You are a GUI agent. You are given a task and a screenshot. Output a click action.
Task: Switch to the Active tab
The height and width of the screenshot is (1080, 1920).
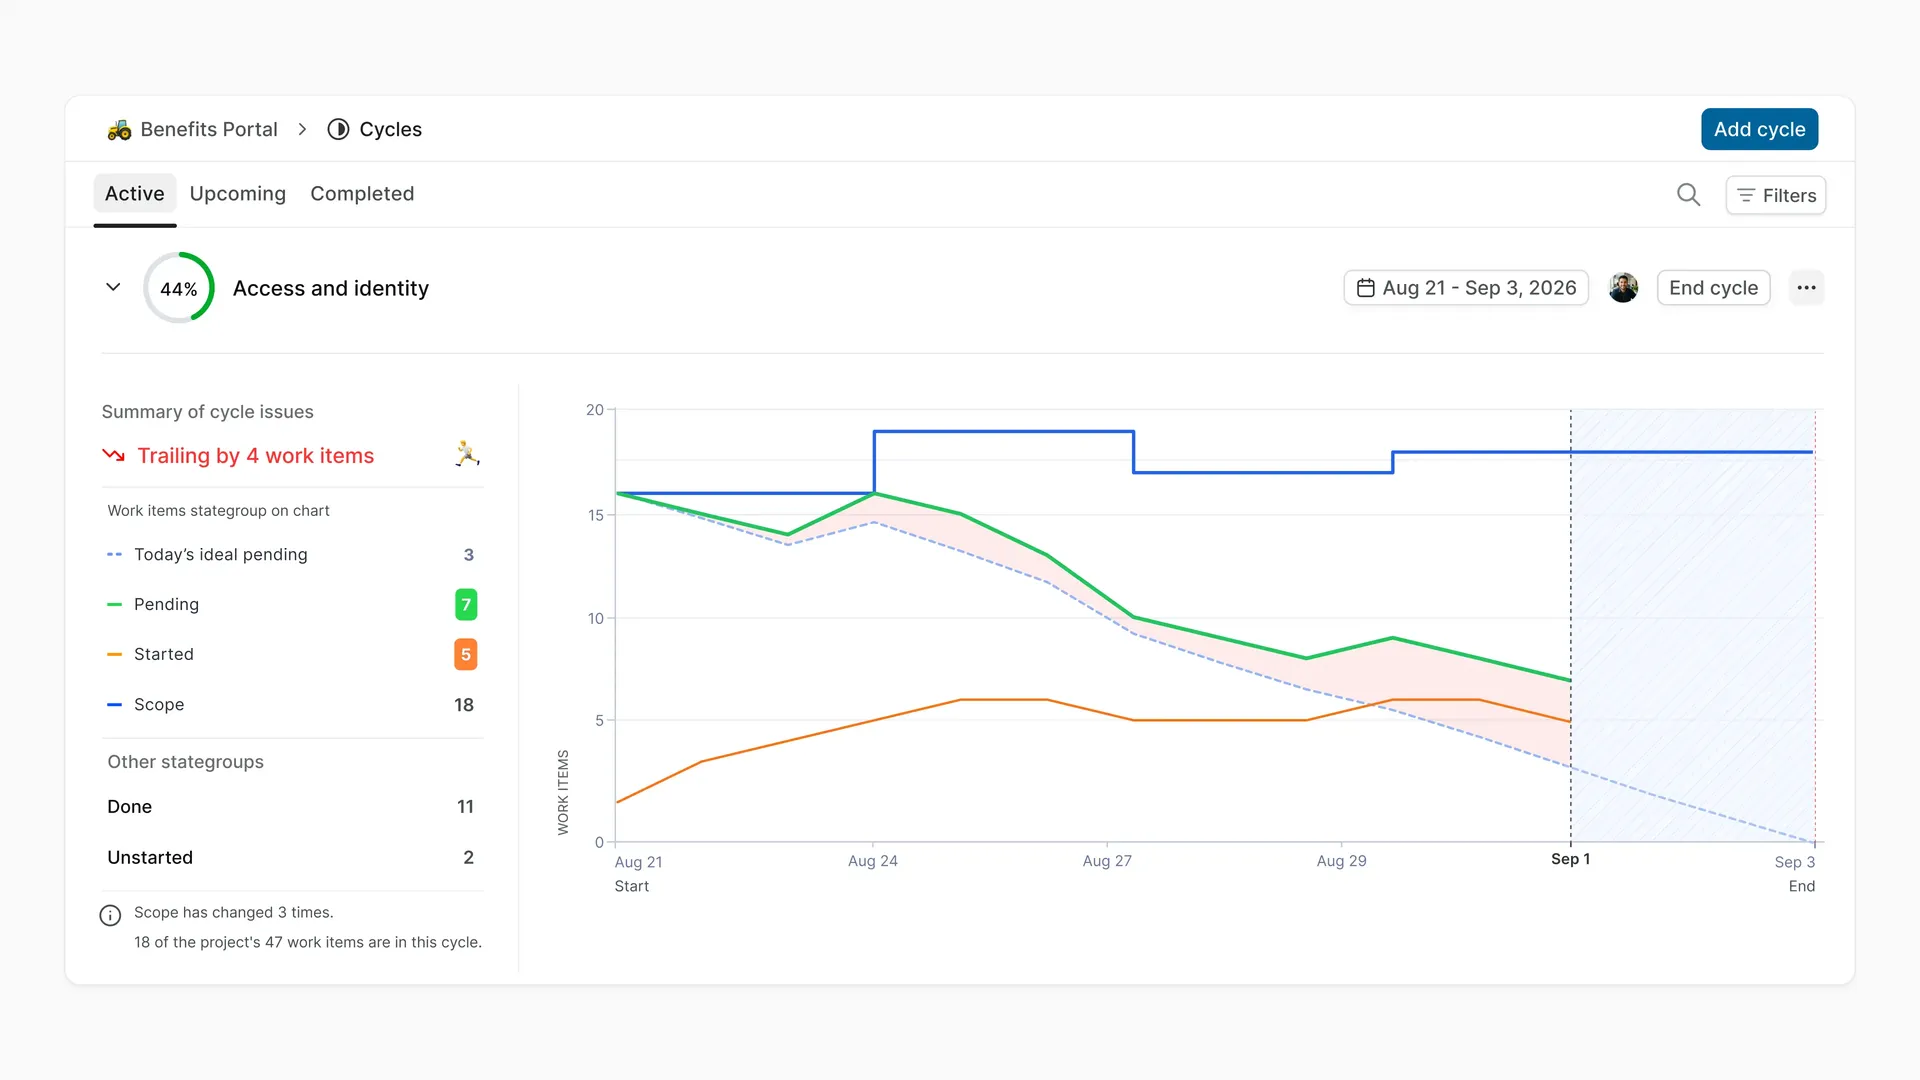pyautogui.click(x=134, y=194)
